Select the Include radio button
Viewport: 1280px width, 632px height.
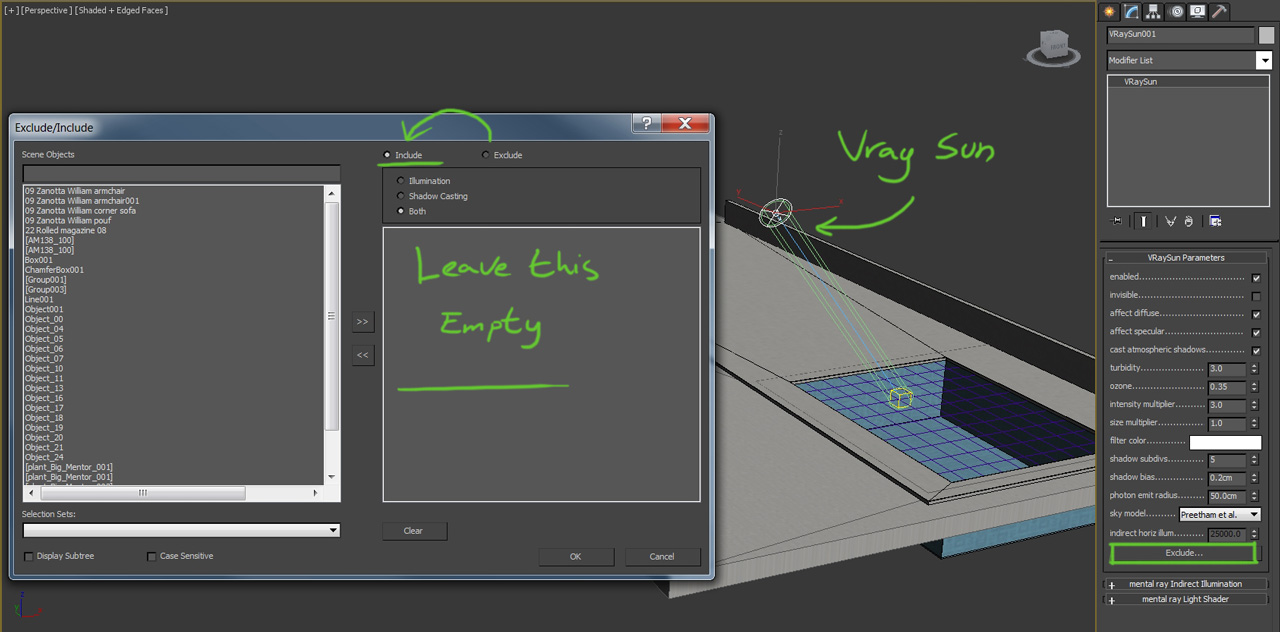[x=388, y=155]
